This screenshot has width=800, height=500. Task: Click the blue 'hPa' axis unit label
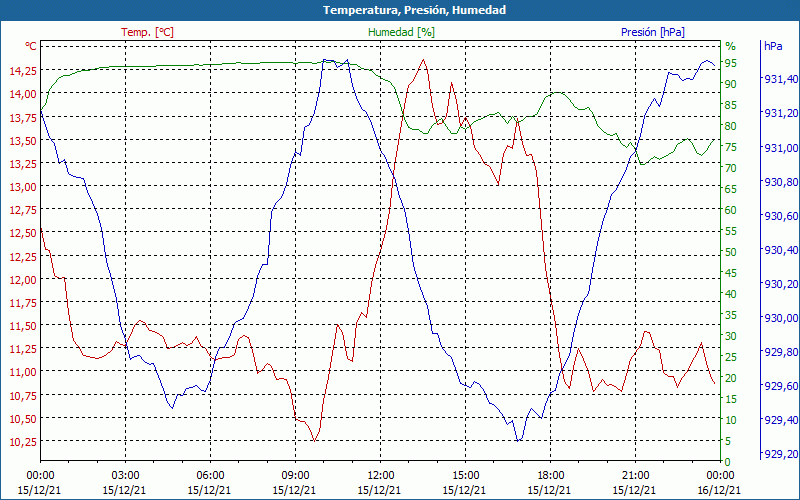tap(773, 45)
